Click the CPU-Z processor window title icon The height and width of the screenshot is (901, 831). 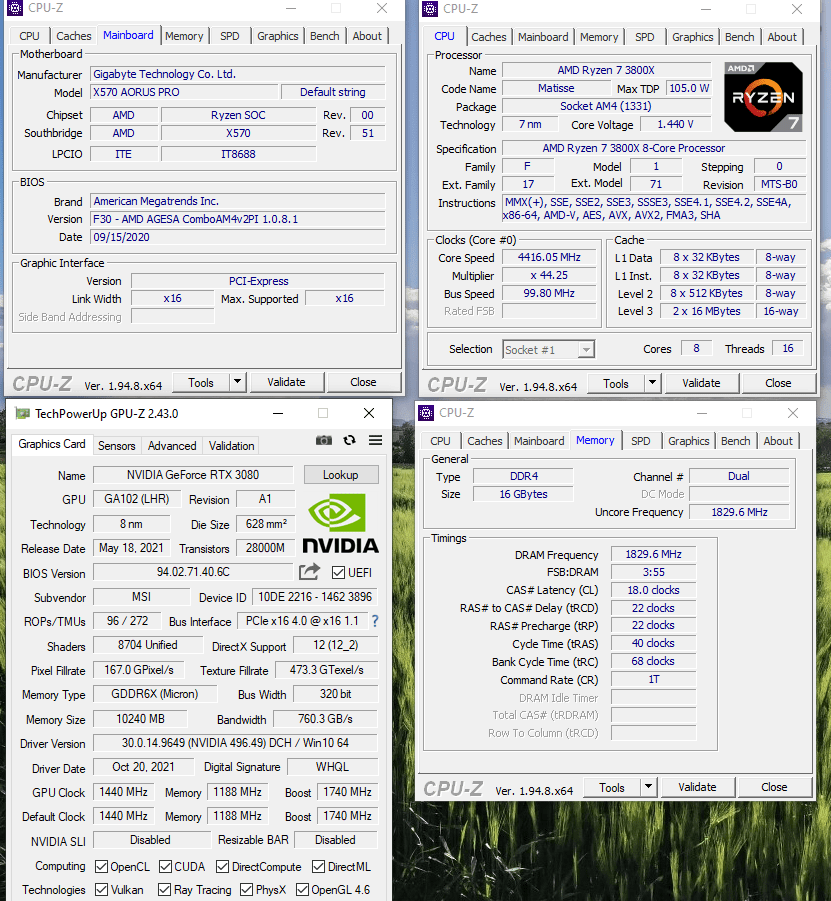coord(430,9)
